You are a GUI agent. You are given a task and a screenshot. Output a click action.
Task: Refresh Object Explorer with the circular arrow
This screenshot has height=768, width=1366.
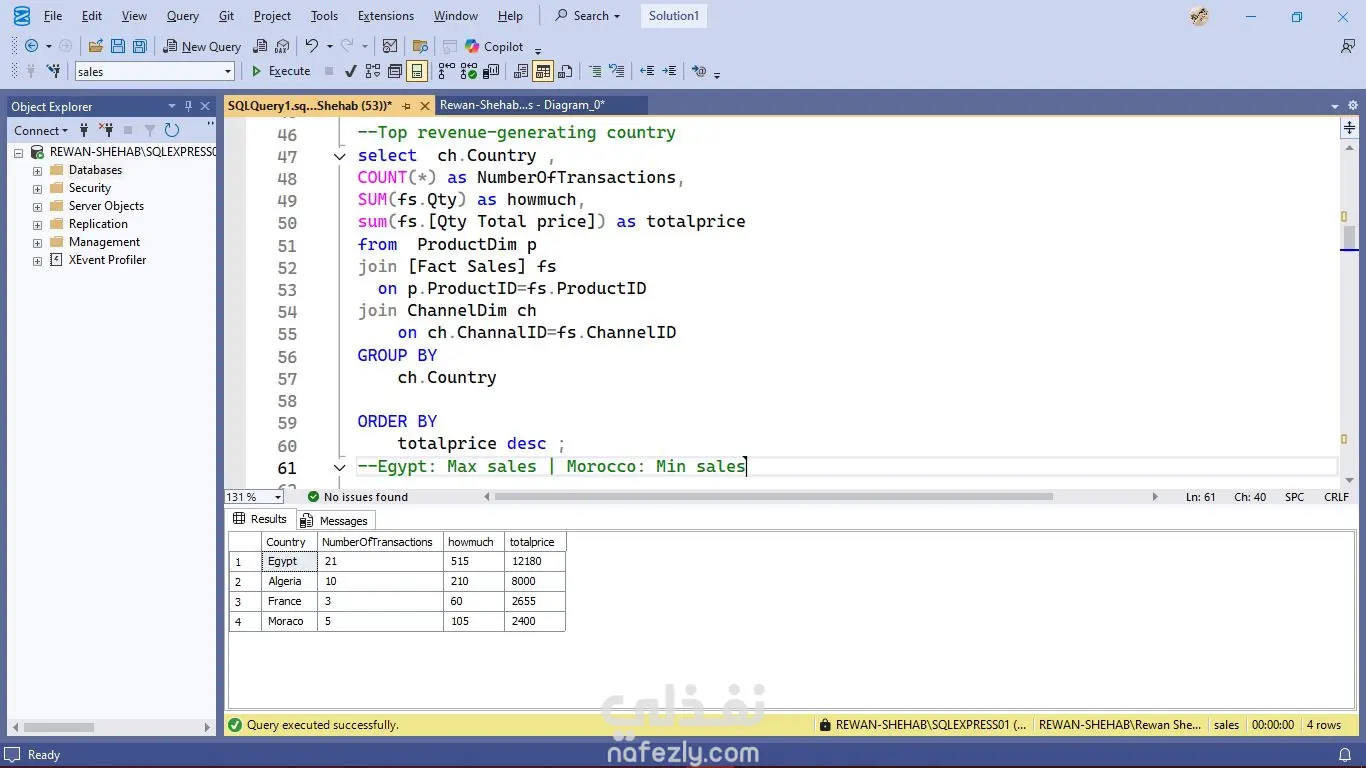[172, 130]
